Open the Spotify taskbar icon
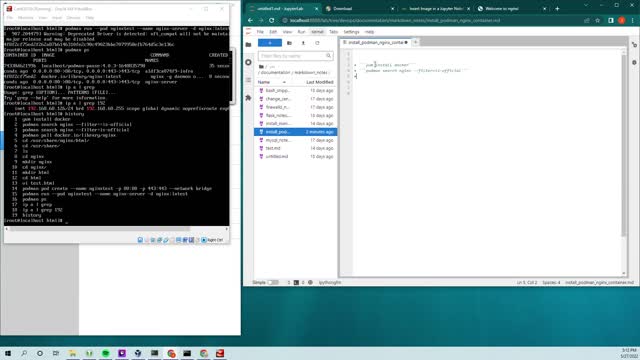 coord(105,353)
